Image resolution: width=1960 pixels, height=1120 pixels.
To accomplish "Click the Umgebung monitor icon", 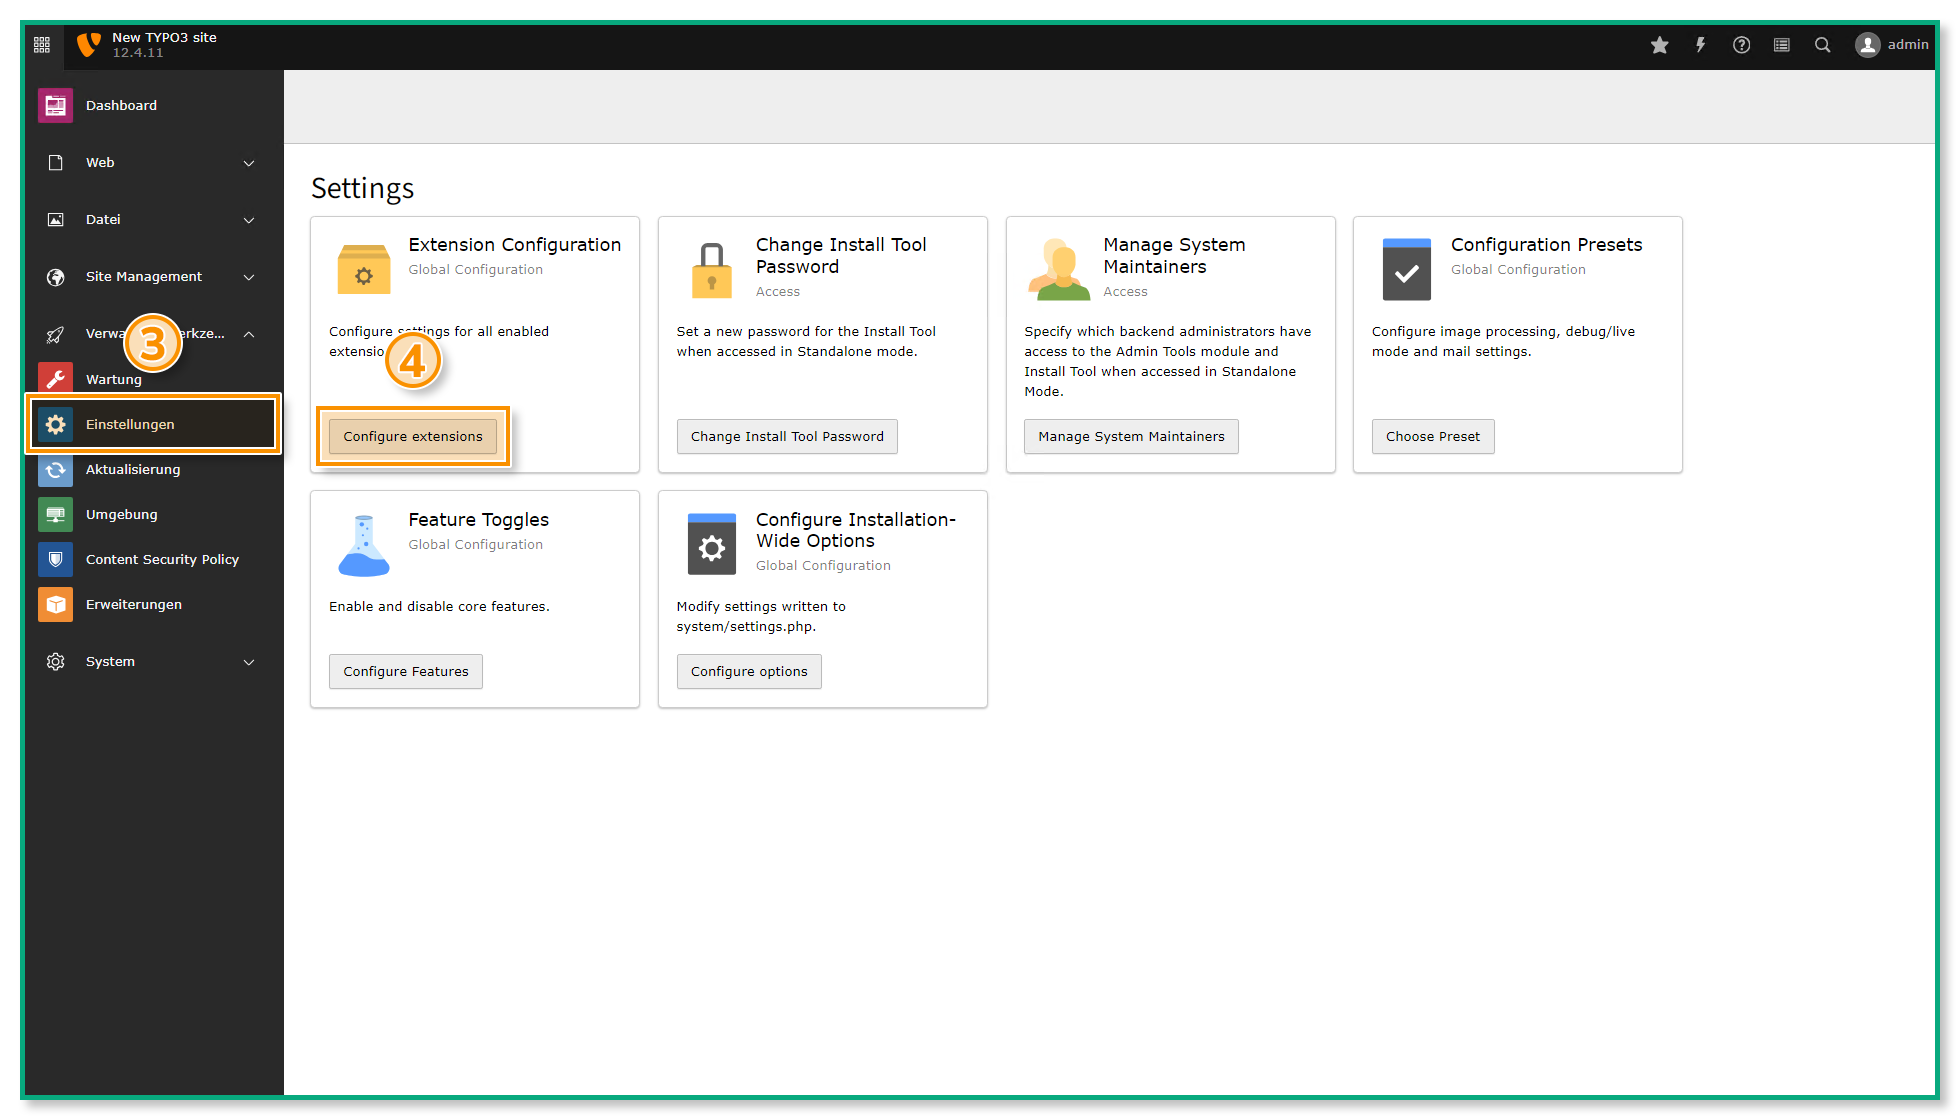I will pyautogui.click(x=56, y=514).
